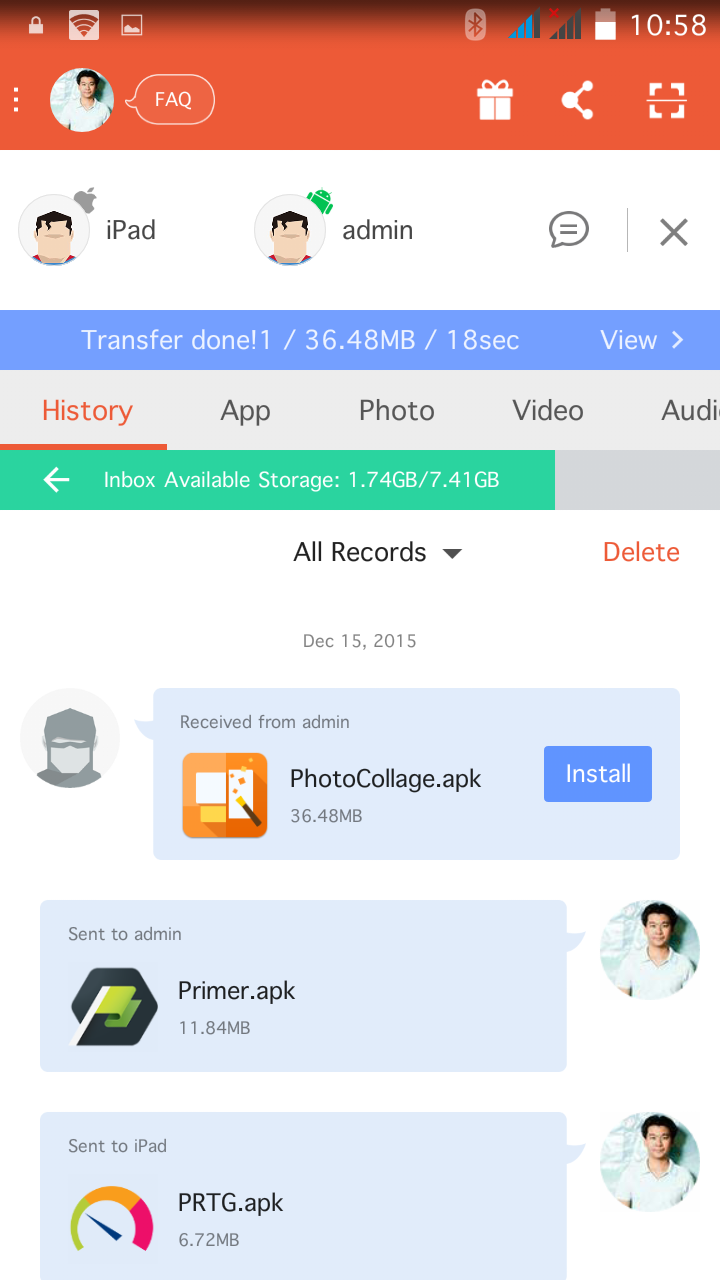Open the gift box icon
Screen dimensions: 720x1280
(494, 100)
